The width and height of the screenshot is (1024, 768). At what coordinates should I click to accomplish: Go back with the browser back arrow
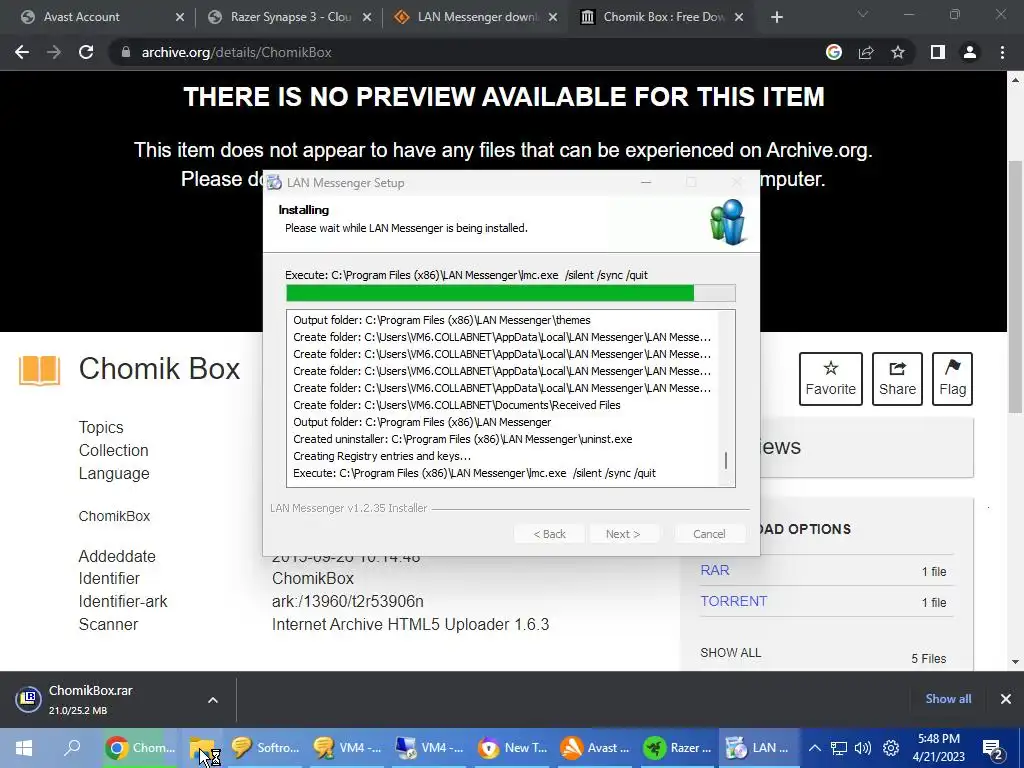coord(22,52)
